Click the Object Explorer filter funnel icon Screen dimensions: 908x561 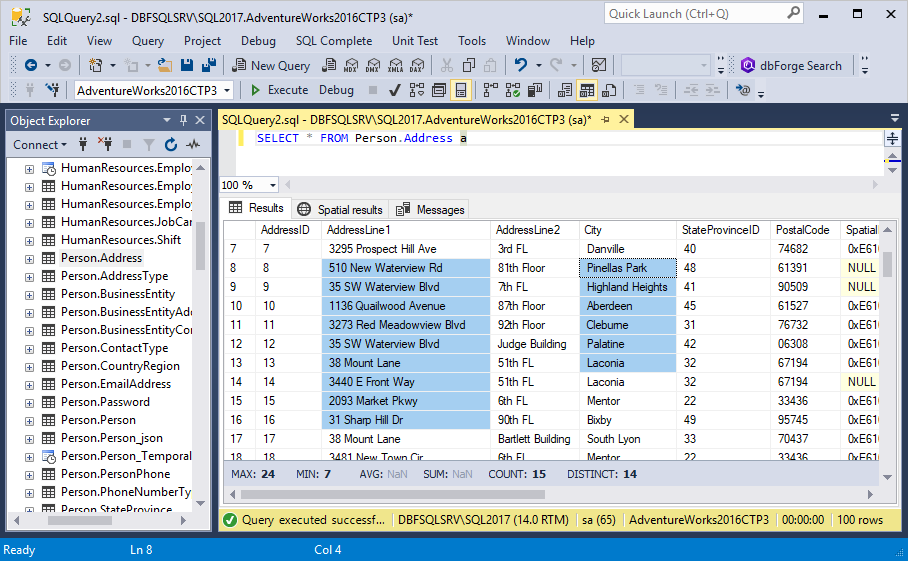(x=149, y=144)
